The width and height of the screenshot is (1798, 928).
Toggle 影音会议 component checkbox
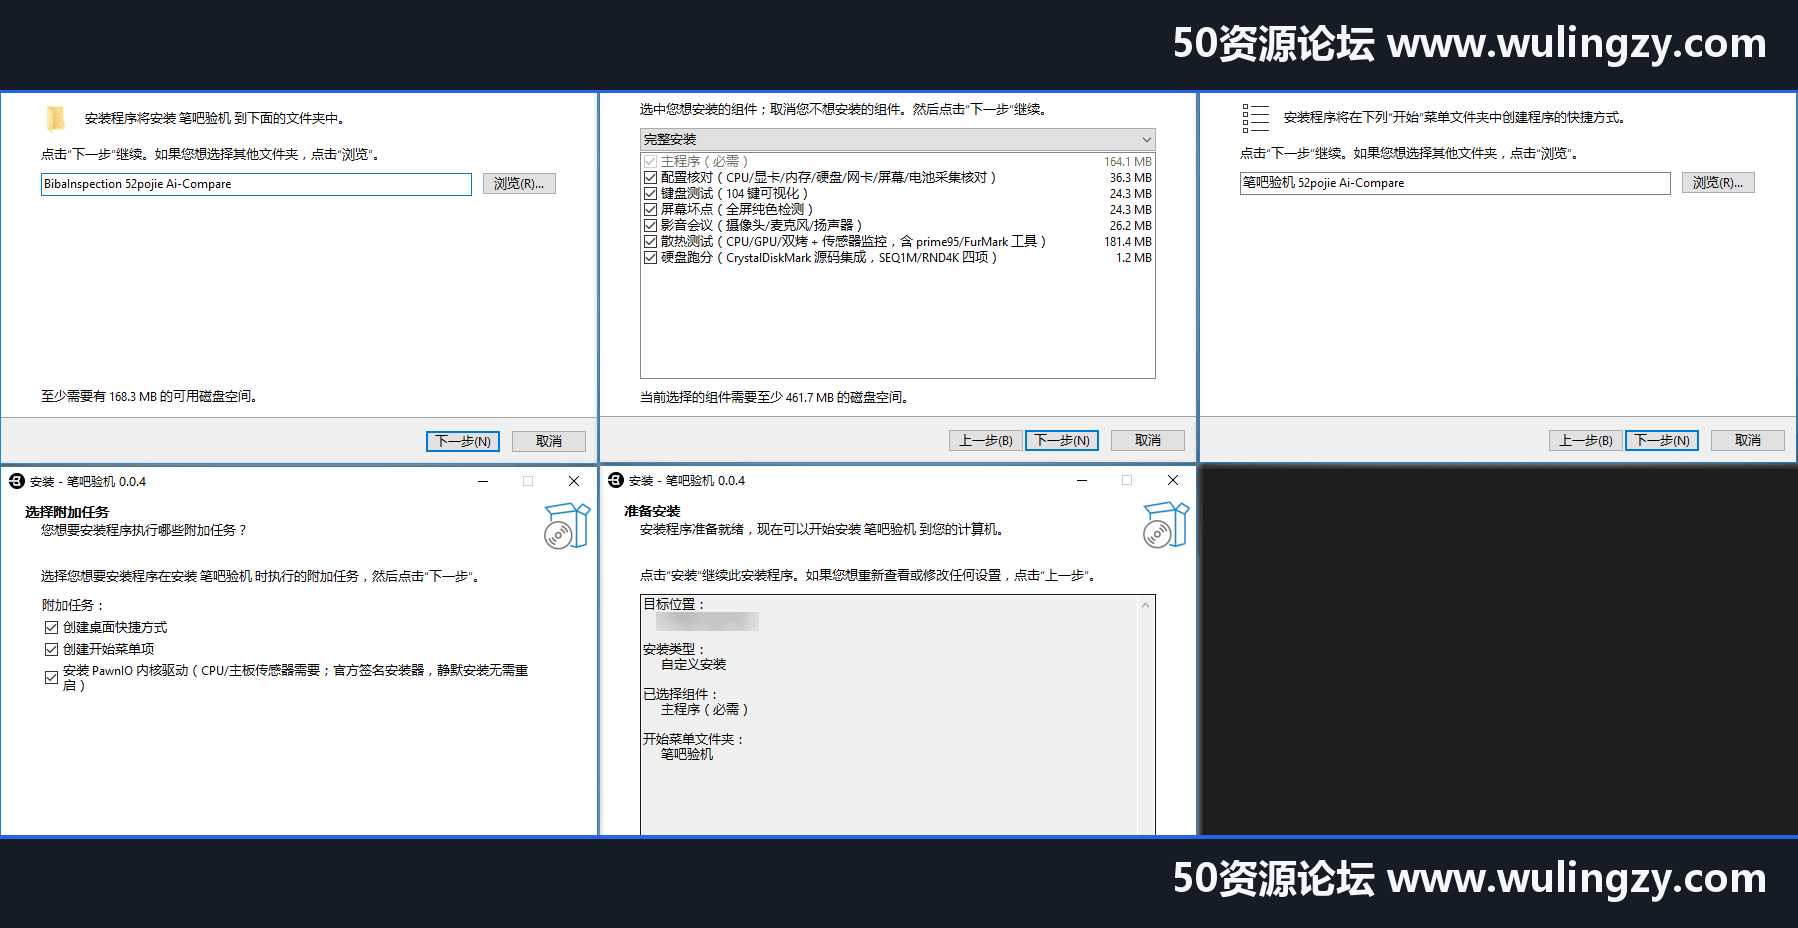[x=651, y=225]
